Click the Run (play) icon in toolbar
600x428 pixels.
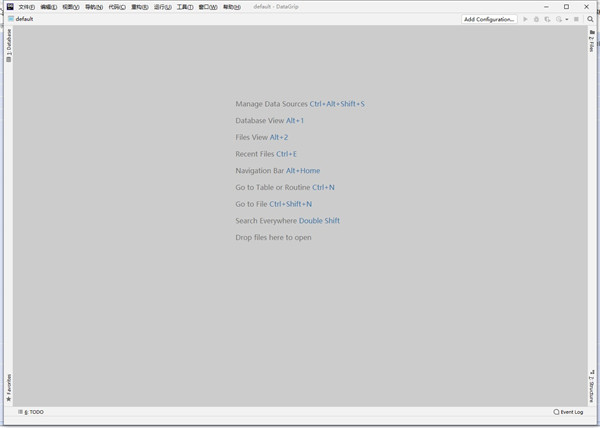526,19
